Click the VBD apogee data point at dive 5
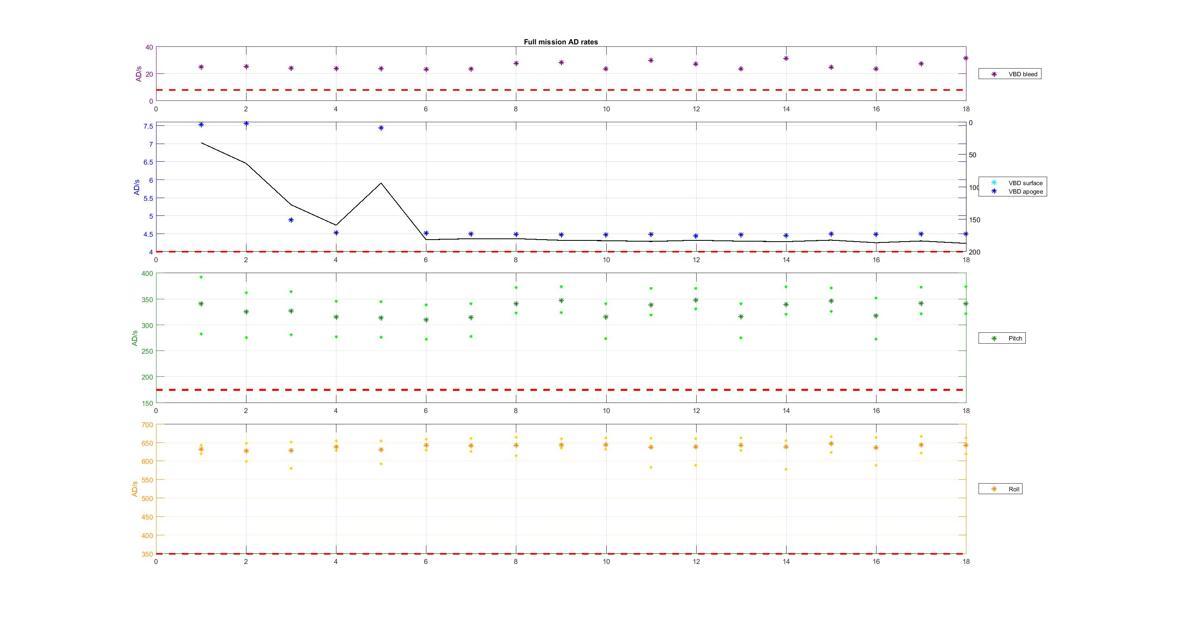This screenshot has width=1200, height=622. (381, 128)
